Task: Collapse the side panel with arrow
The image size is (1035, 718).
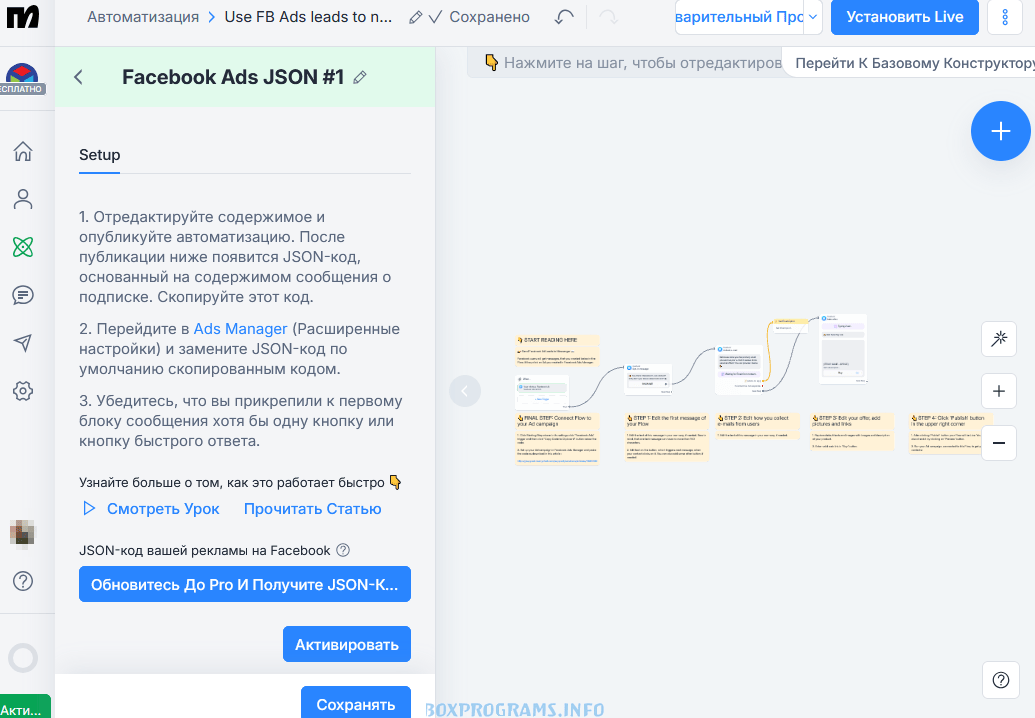Action: (465, 391)
